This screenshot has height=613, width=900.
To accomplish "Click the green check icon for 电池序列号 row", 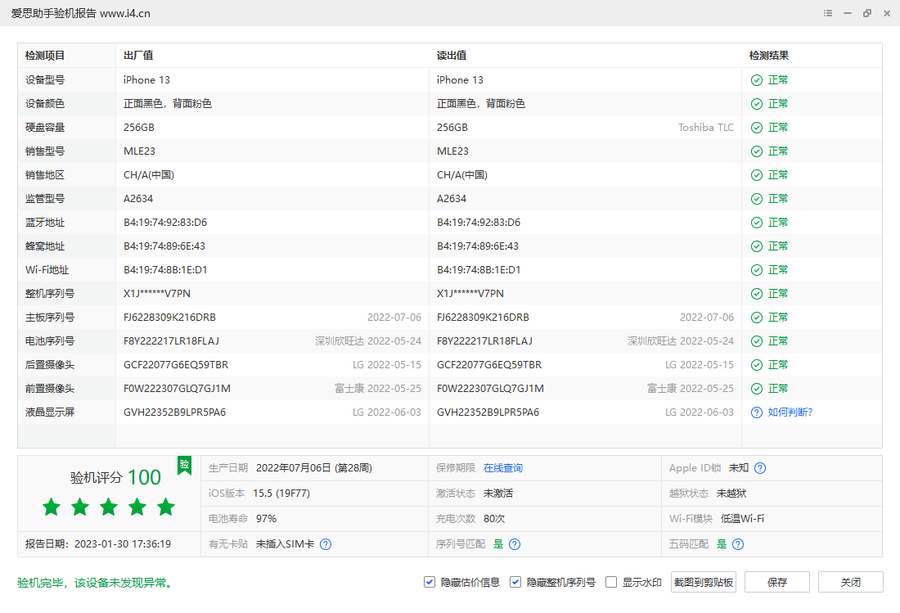I will (x=757, y=341).
